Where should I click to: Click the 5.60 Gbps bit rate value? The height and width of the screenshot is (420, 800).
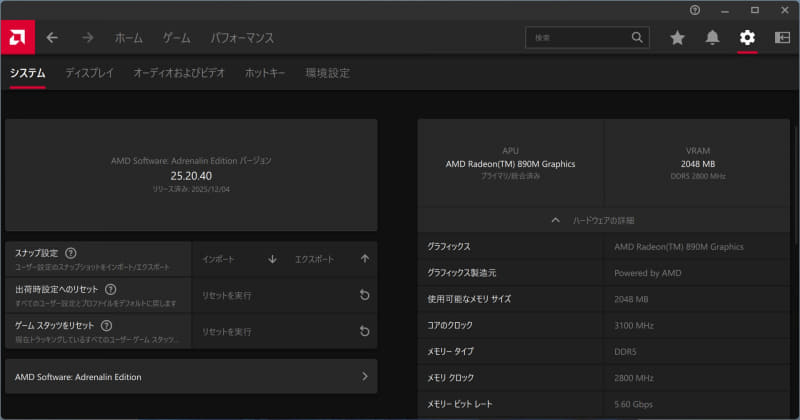coord(633,404)
